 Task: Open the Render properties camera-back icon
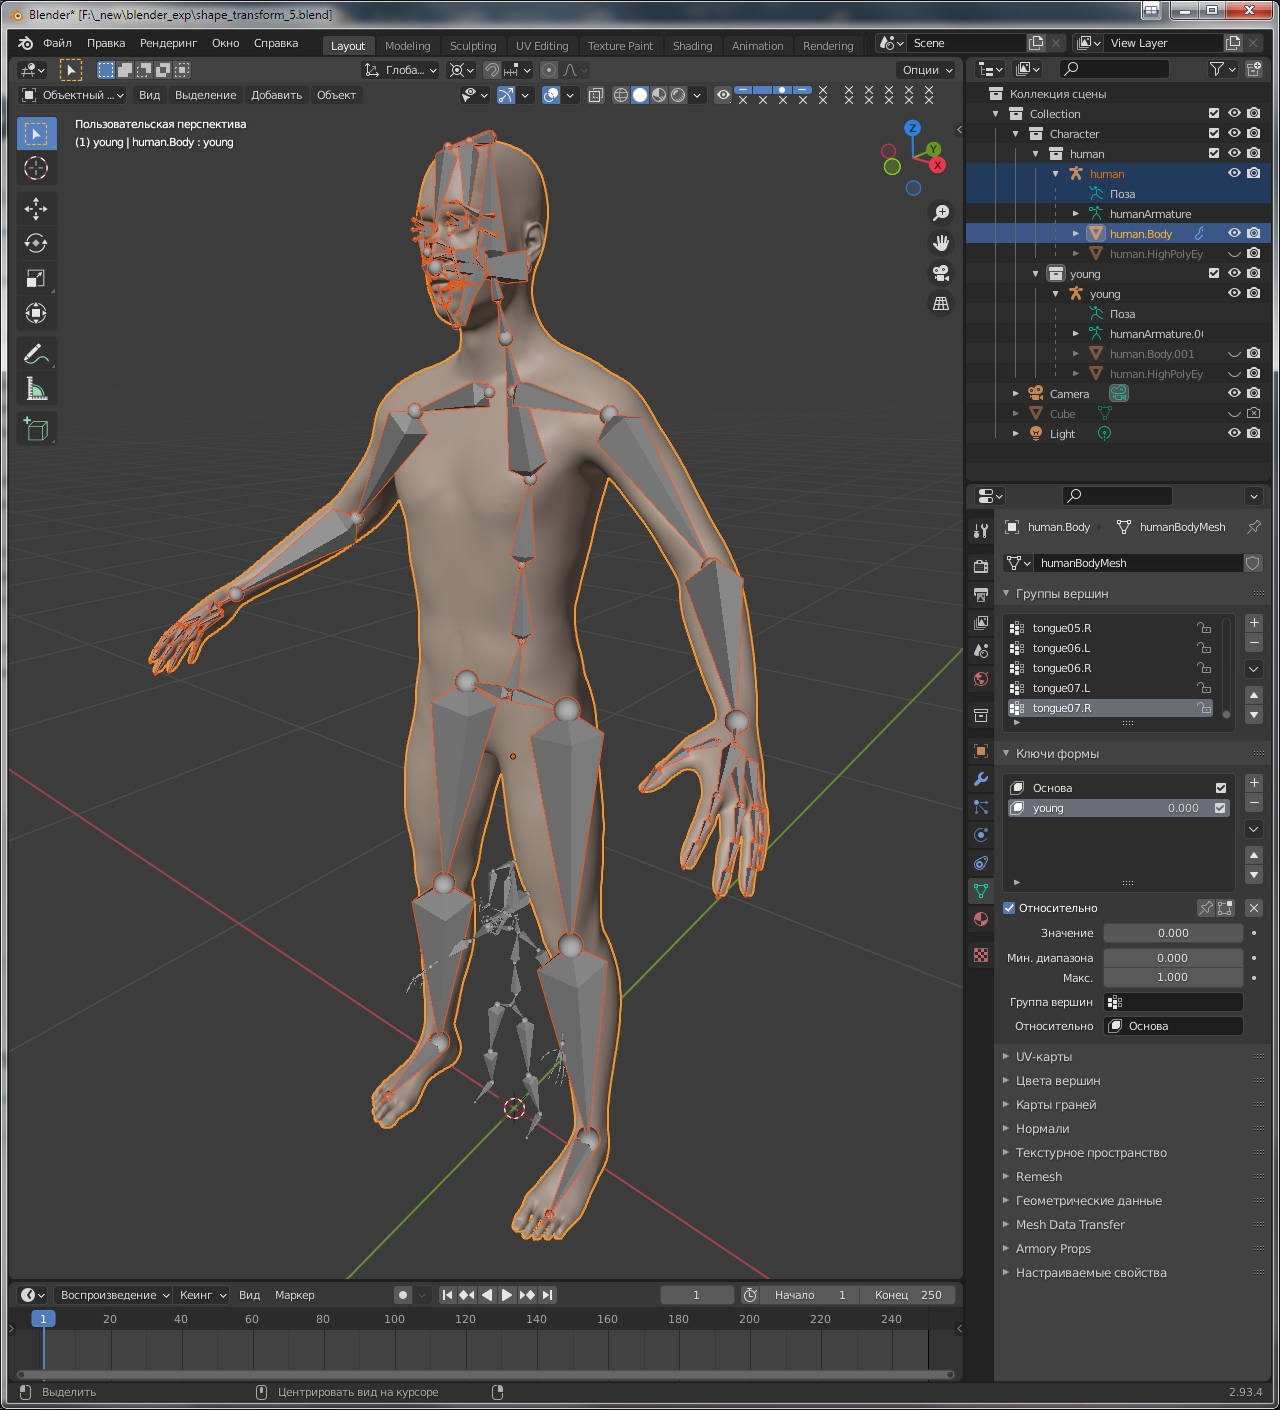(981, 566)
